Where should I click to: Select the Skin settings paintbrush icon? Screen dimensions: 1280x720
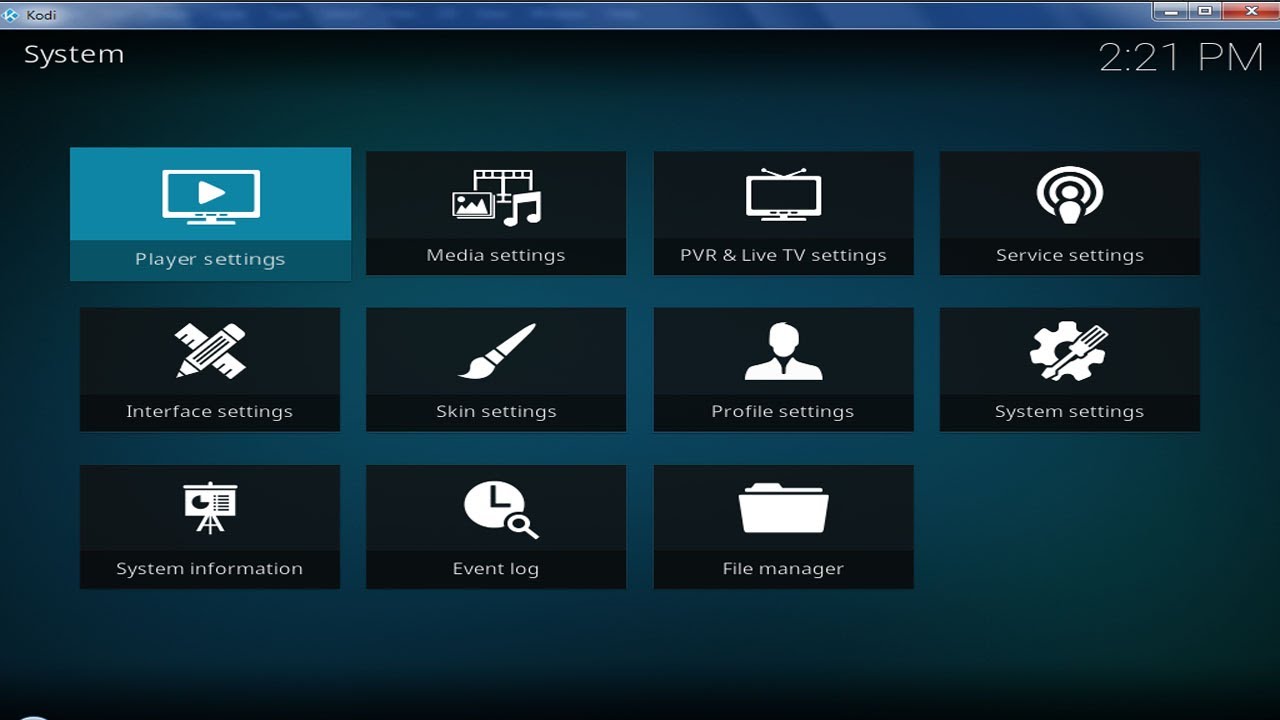496,351
